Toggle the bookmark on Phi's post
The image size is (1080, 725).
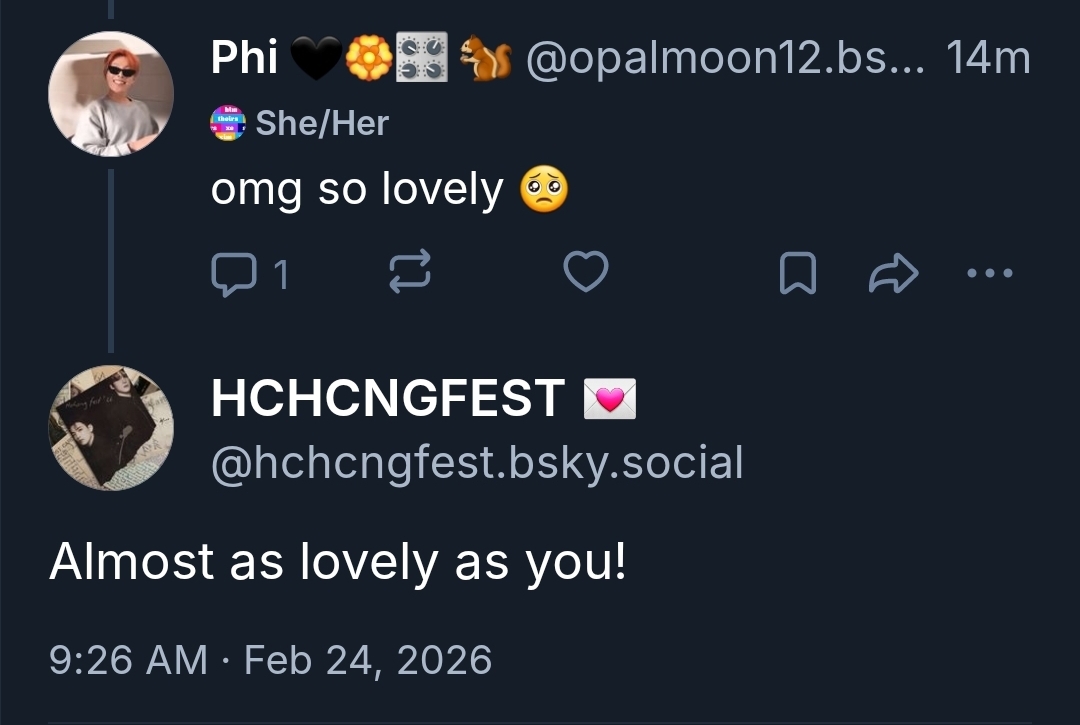click(x=797, y=273)
